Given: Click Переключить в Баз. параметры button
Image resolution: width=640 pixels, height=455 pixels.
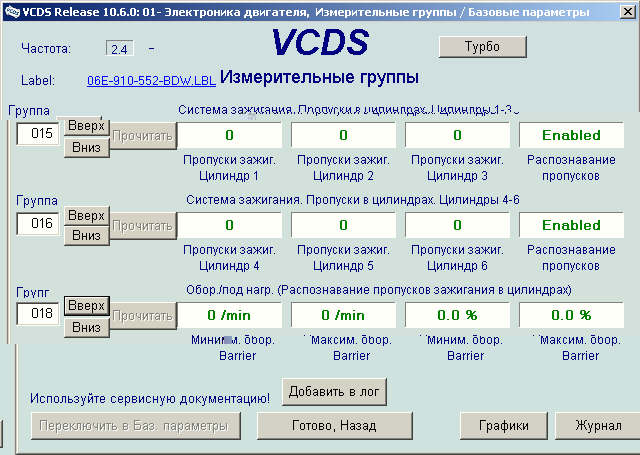Looking at the screenshot, I should click(136, 426).
